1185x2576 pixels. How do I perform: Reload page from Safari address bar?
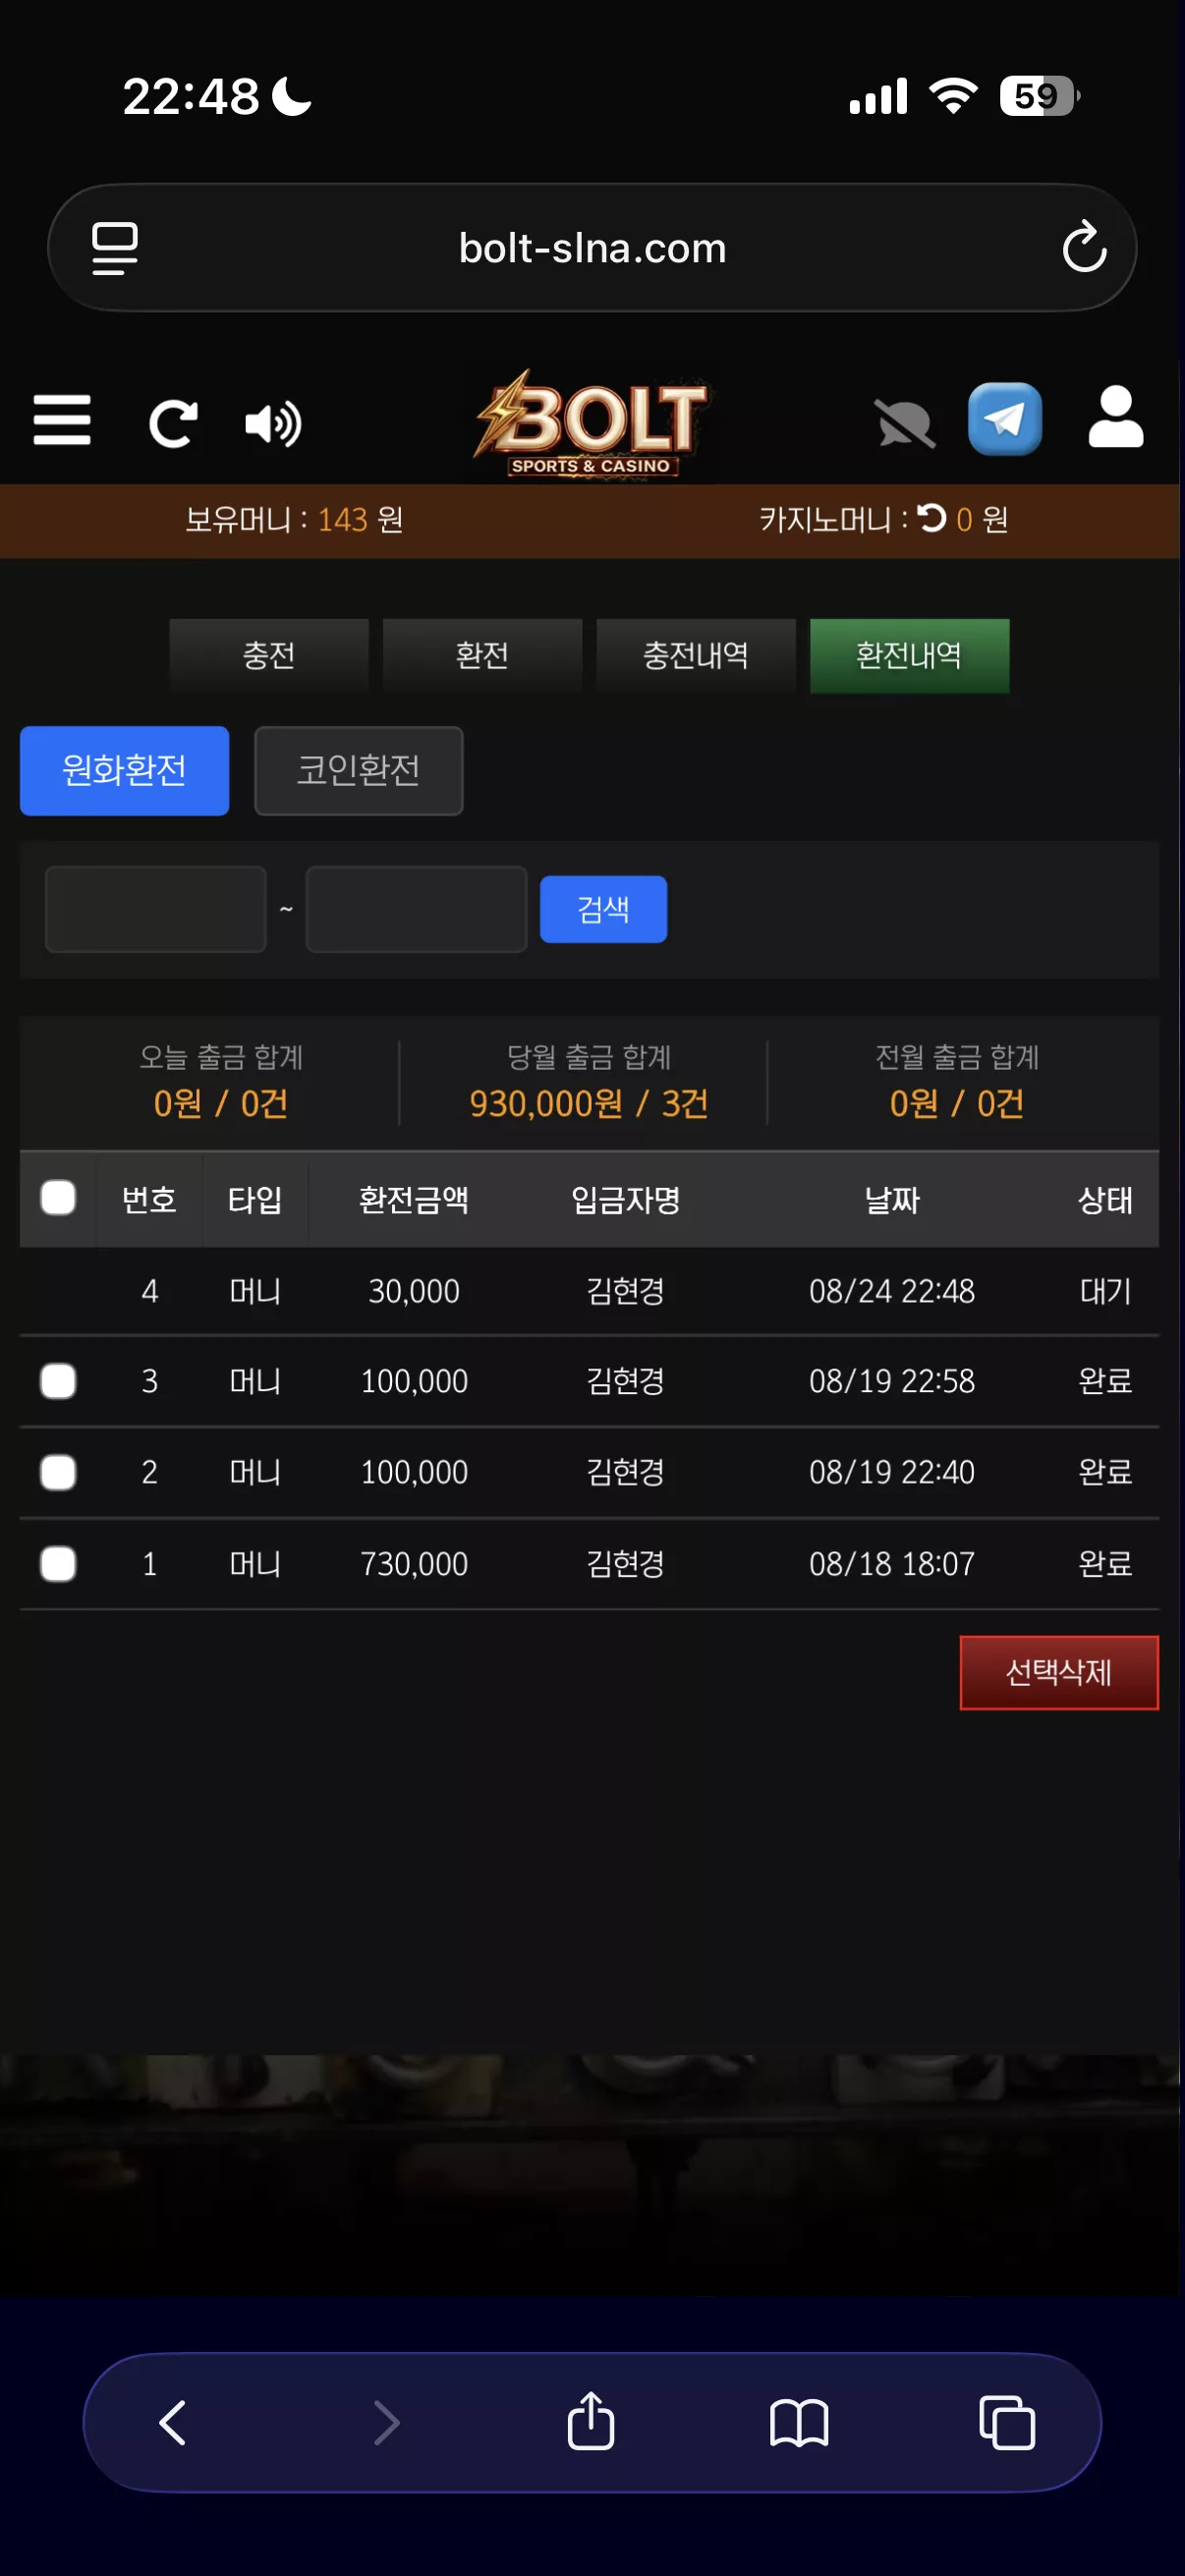1084,247
